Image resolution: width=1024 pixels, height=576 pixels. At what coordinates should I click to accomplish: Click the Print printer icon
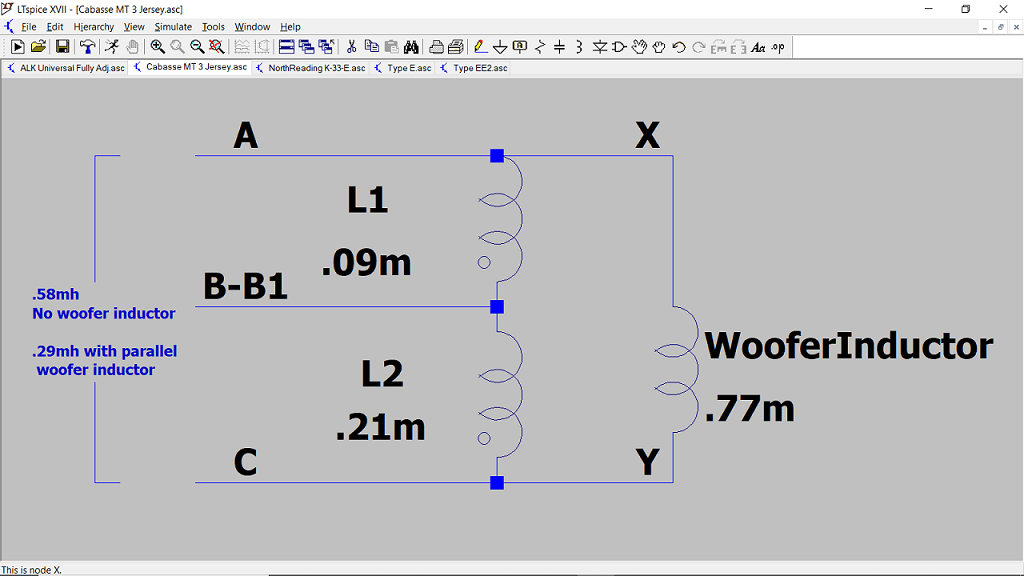(x=436, y=46)
